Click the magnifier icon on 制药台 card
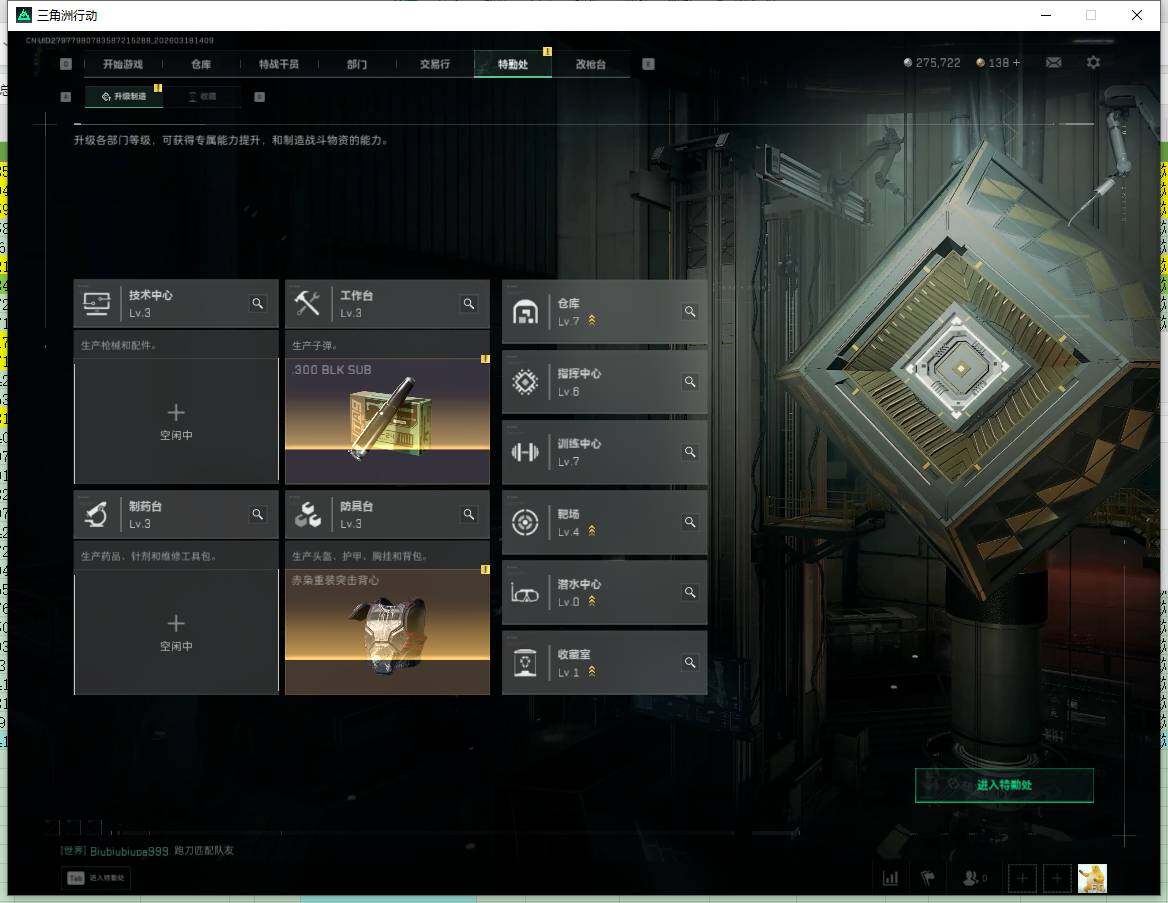The height and width of the screenshot is (903, 1168). [x=258, y=514]
